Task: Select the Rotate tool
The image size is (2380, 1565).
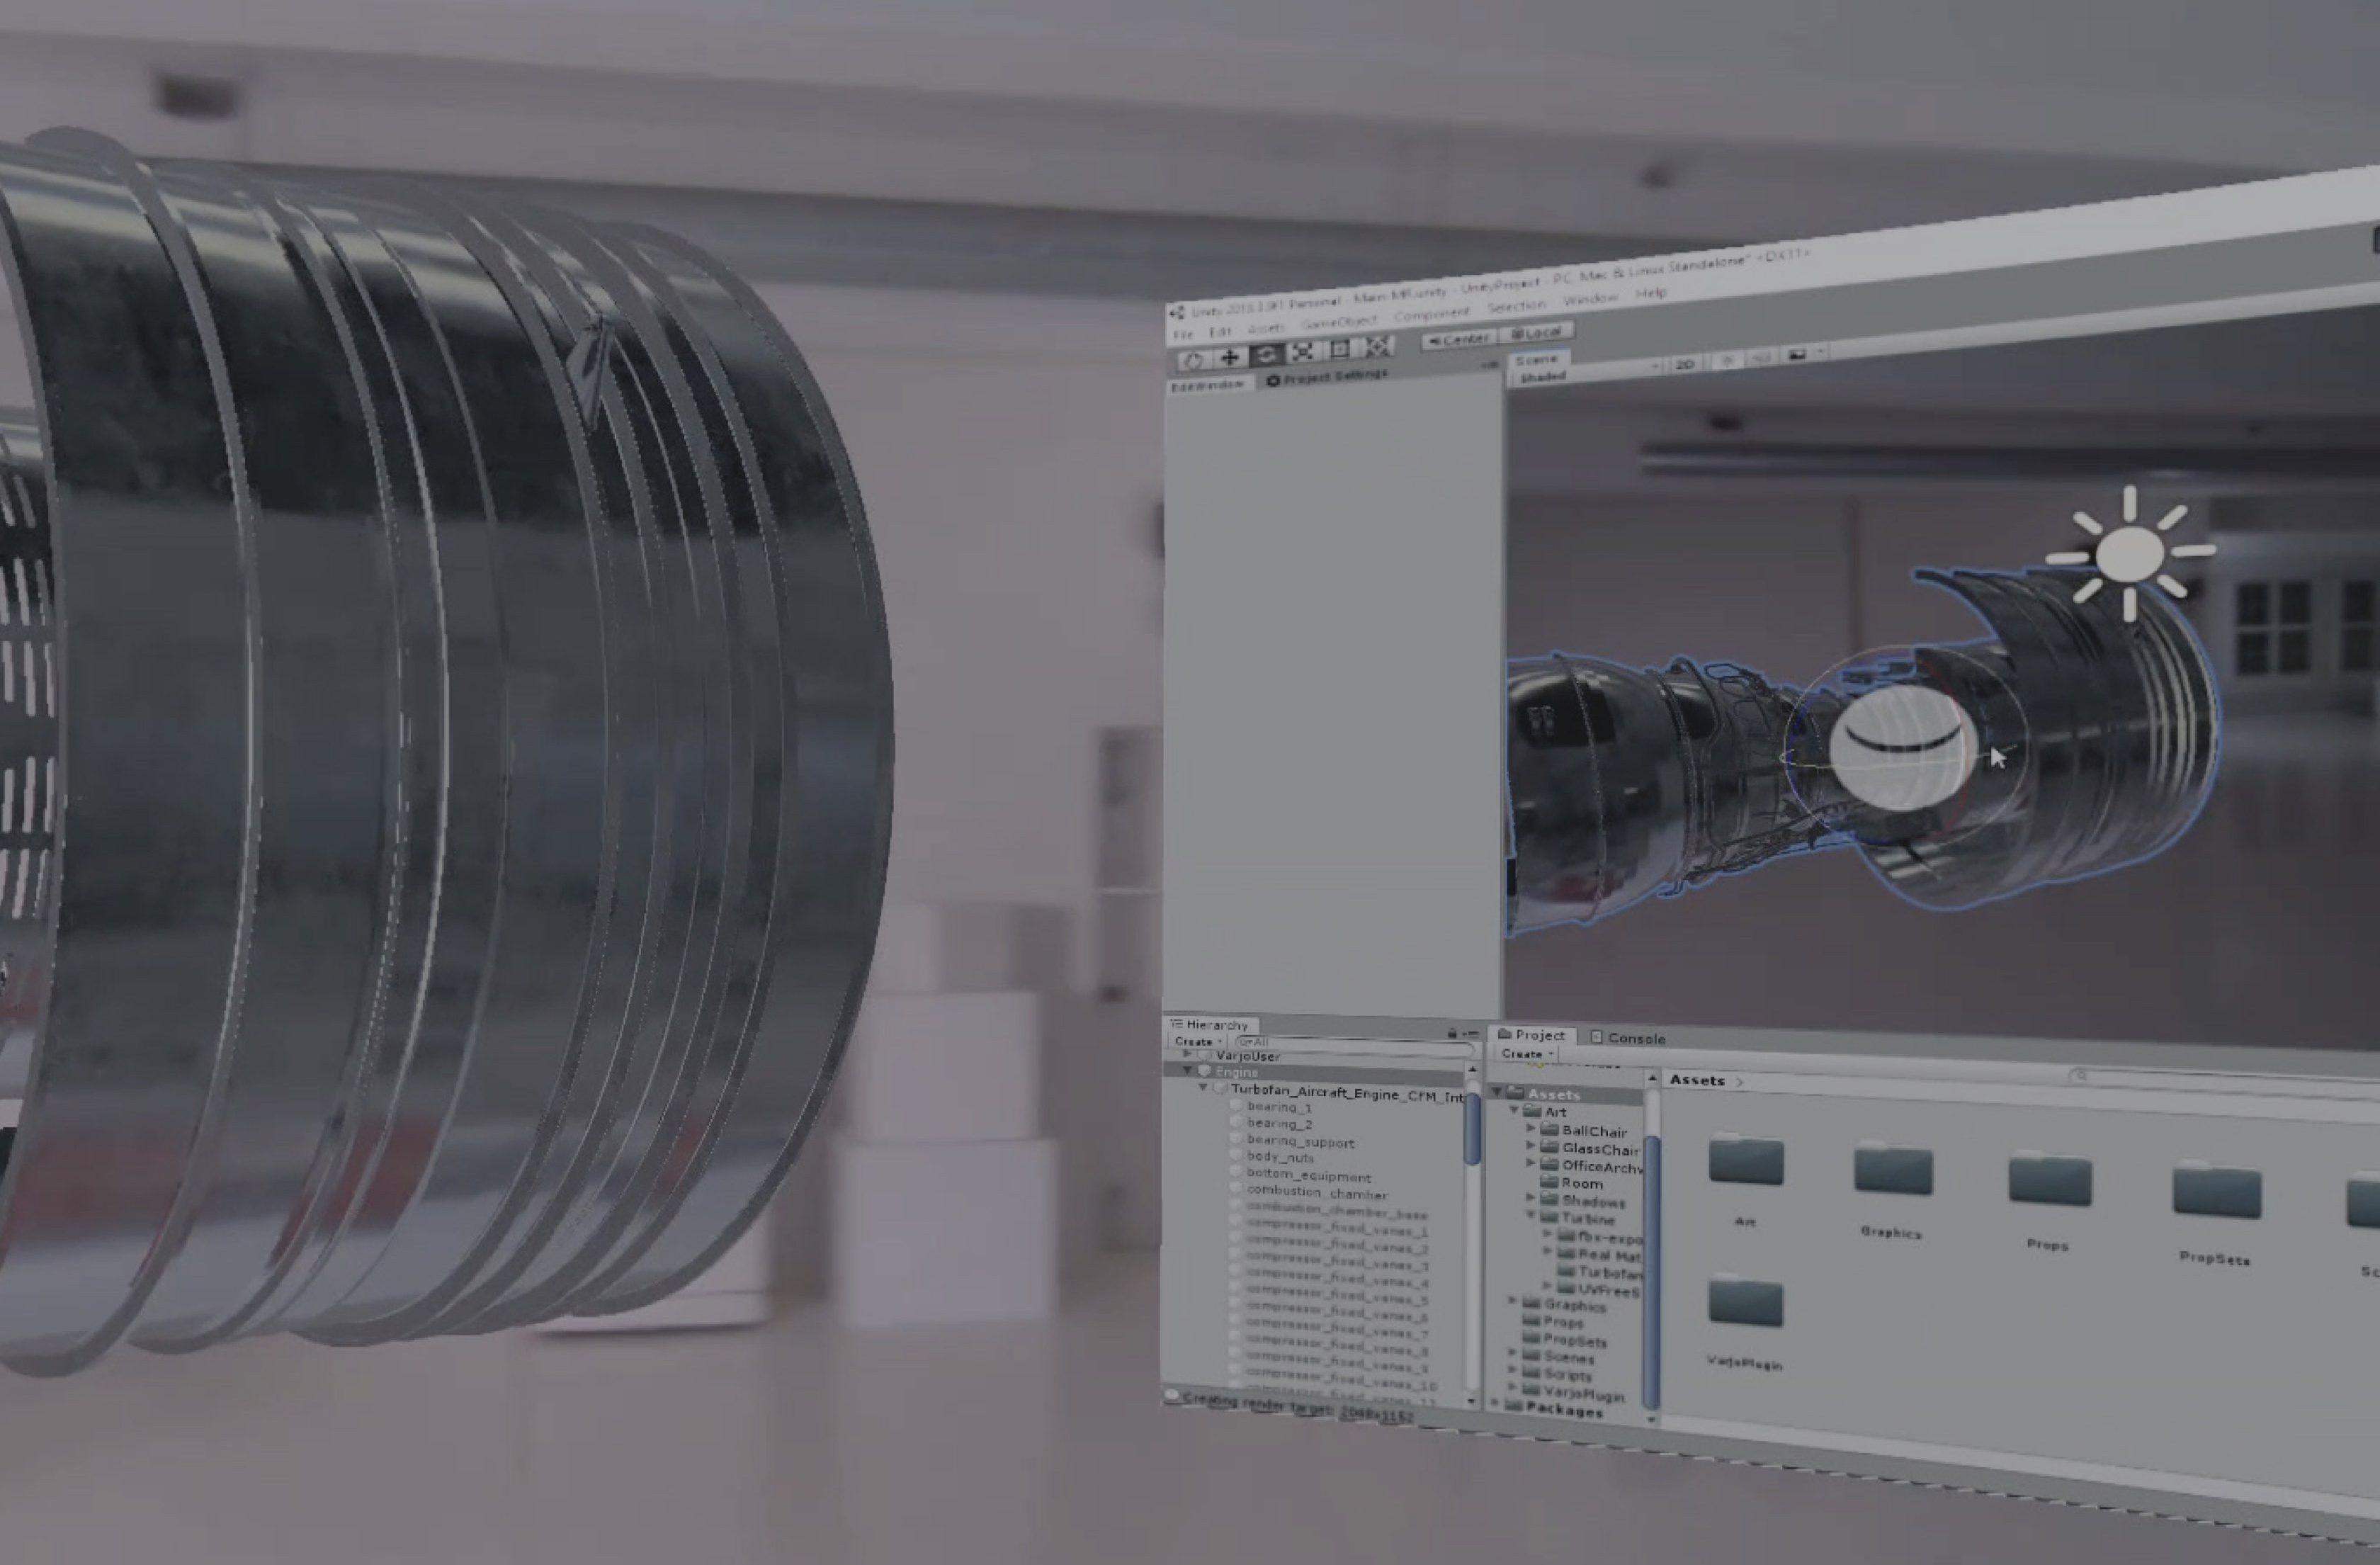Action: point(1266,354)
